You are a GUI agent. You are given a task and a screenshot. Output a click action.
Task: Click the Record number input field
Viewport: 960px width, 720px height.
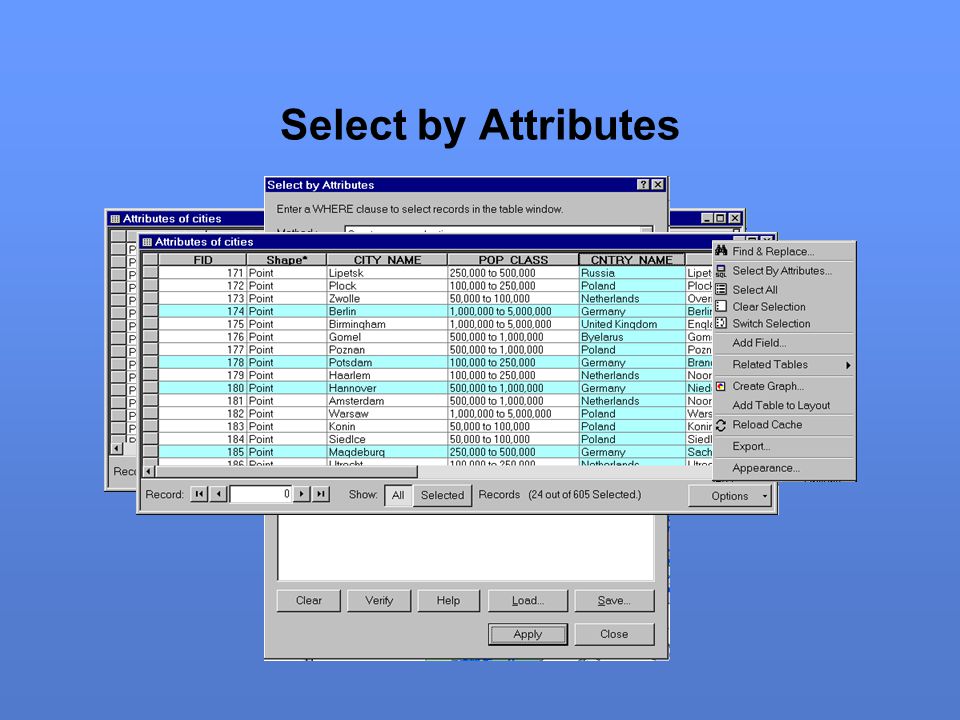(261, 494)
